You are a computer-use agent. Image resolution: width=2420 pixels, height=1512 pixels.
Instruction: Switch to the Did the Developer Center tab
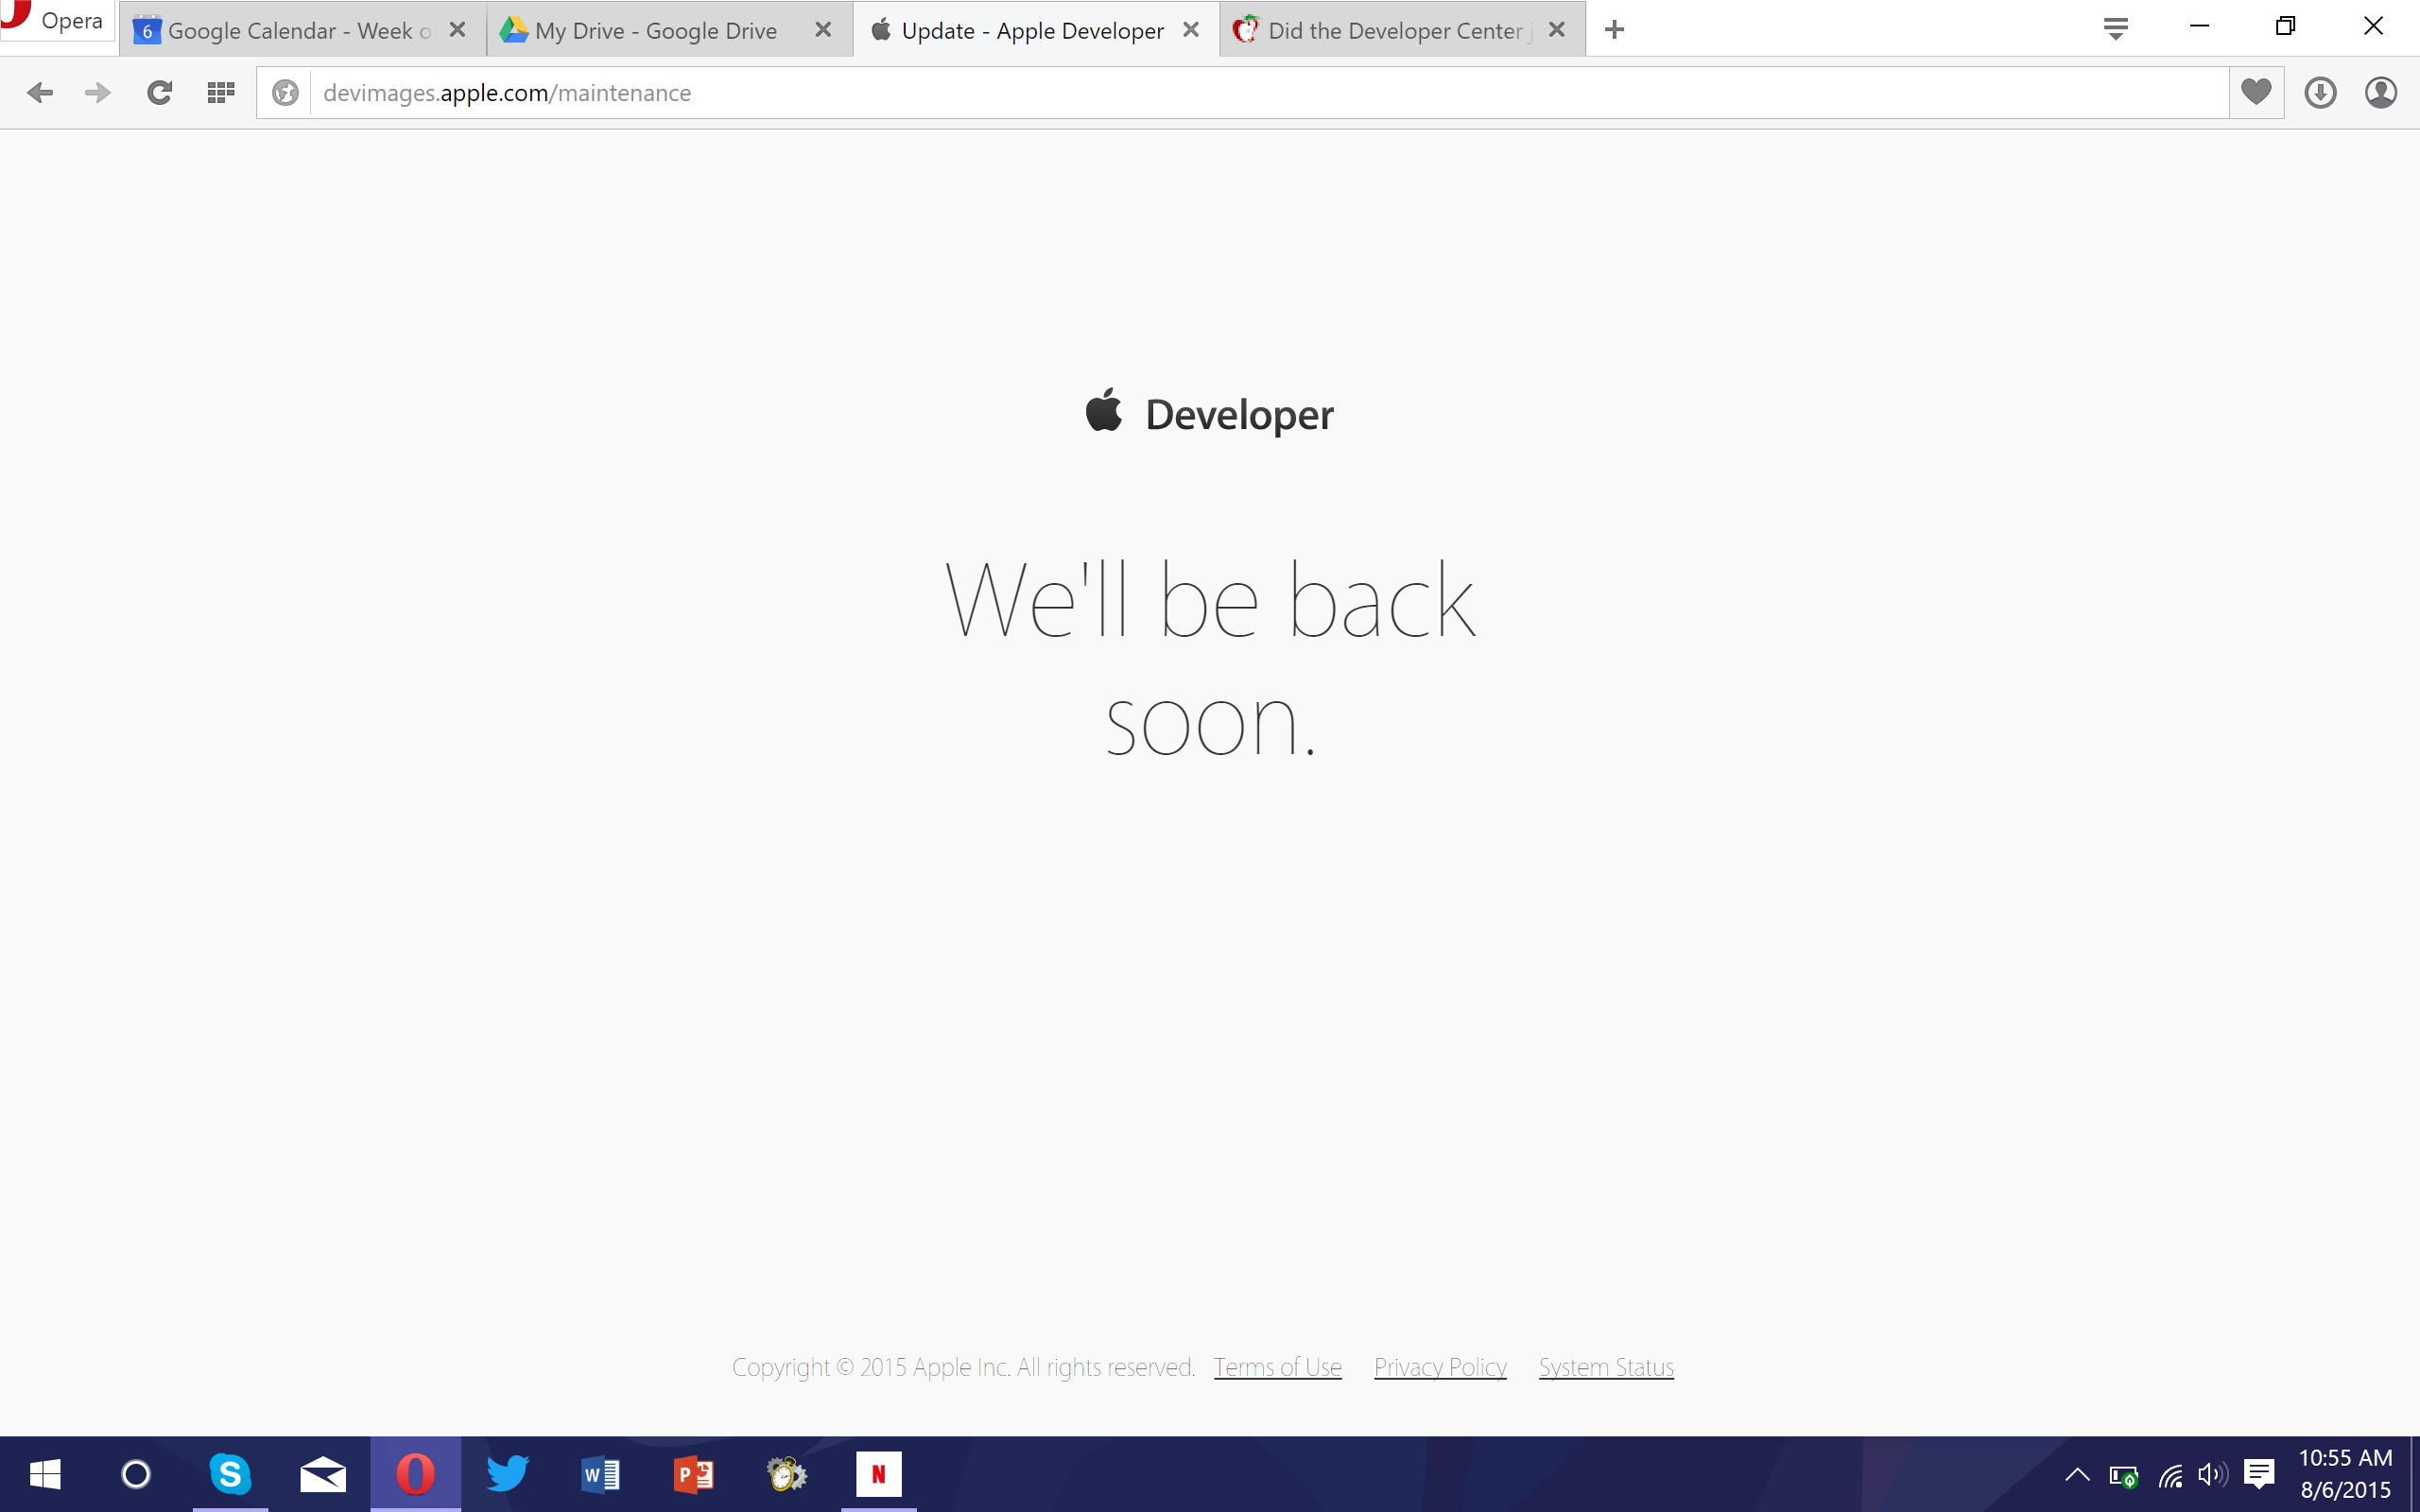1402,30
